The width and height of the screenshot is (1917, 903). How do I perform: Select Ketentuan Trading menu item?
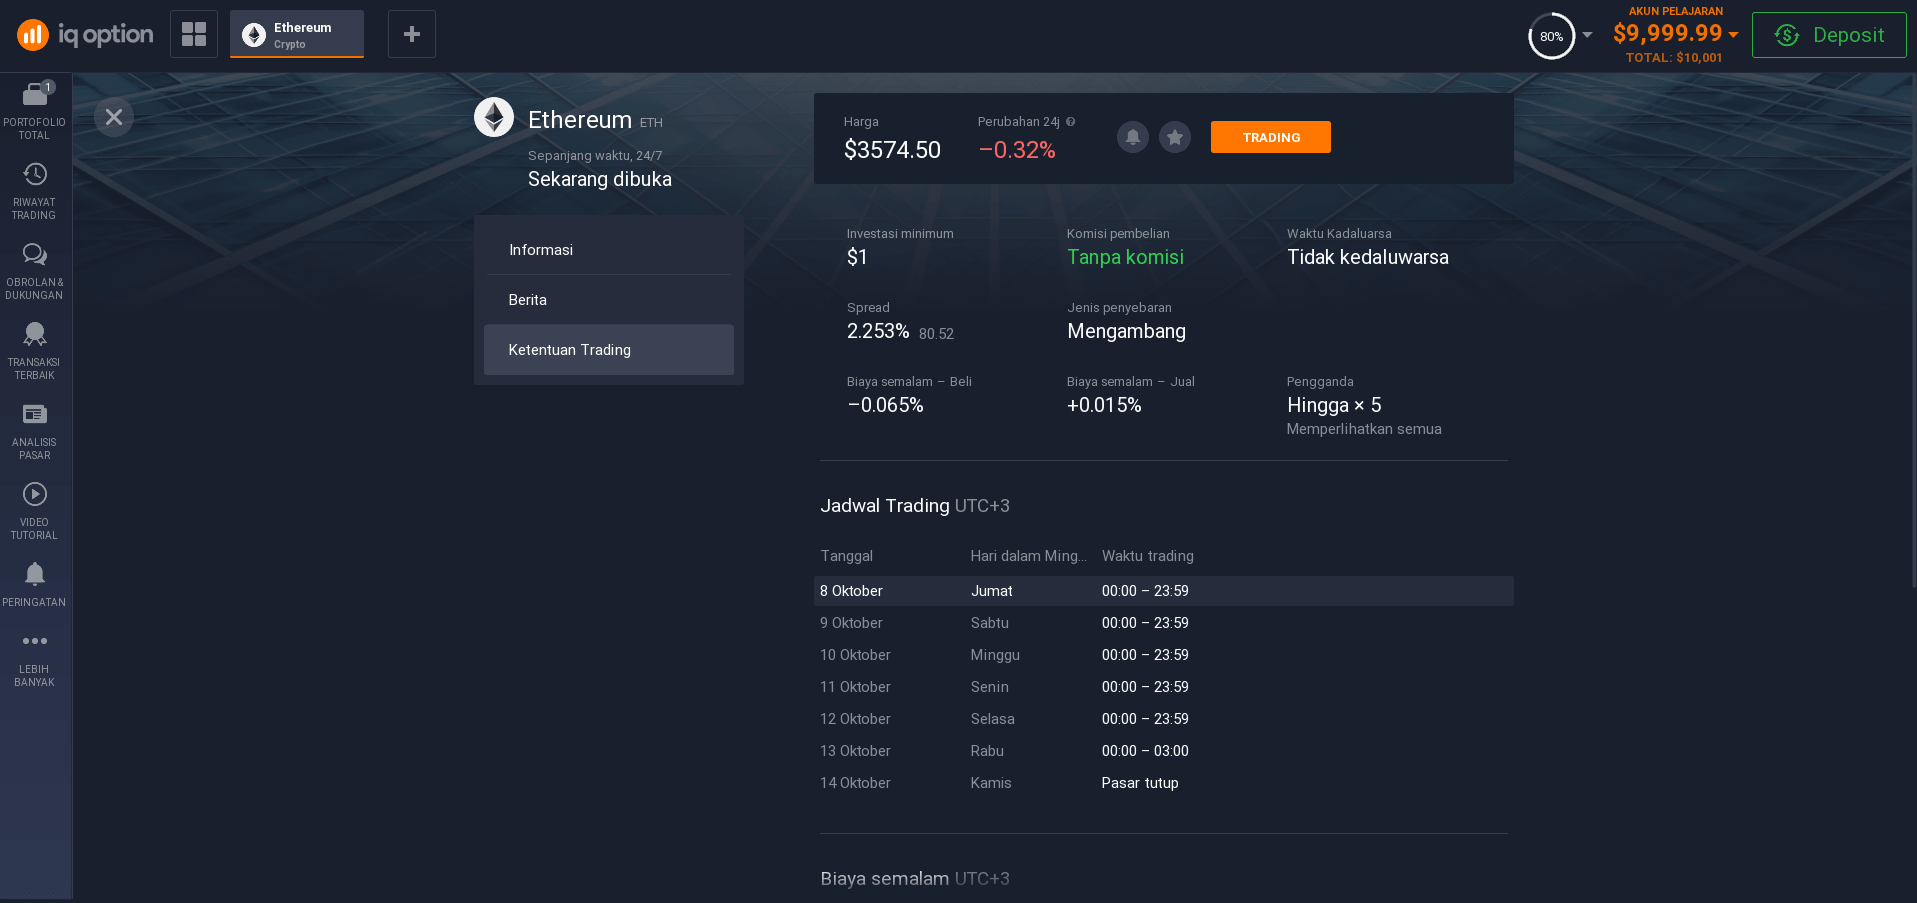click(609, 350)
